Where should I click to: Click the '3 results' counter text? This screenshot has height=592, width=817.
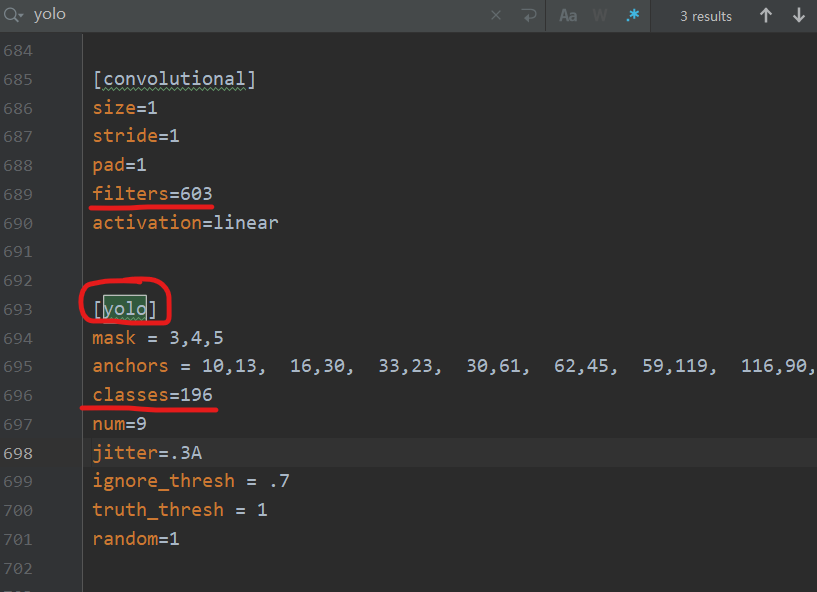click(705, 17)
